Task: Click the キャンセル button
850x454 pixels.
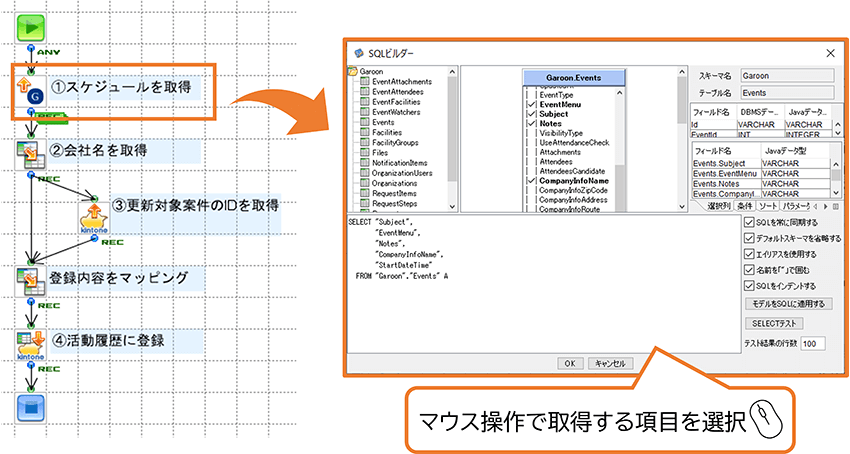Action: (x=610, y=363)
